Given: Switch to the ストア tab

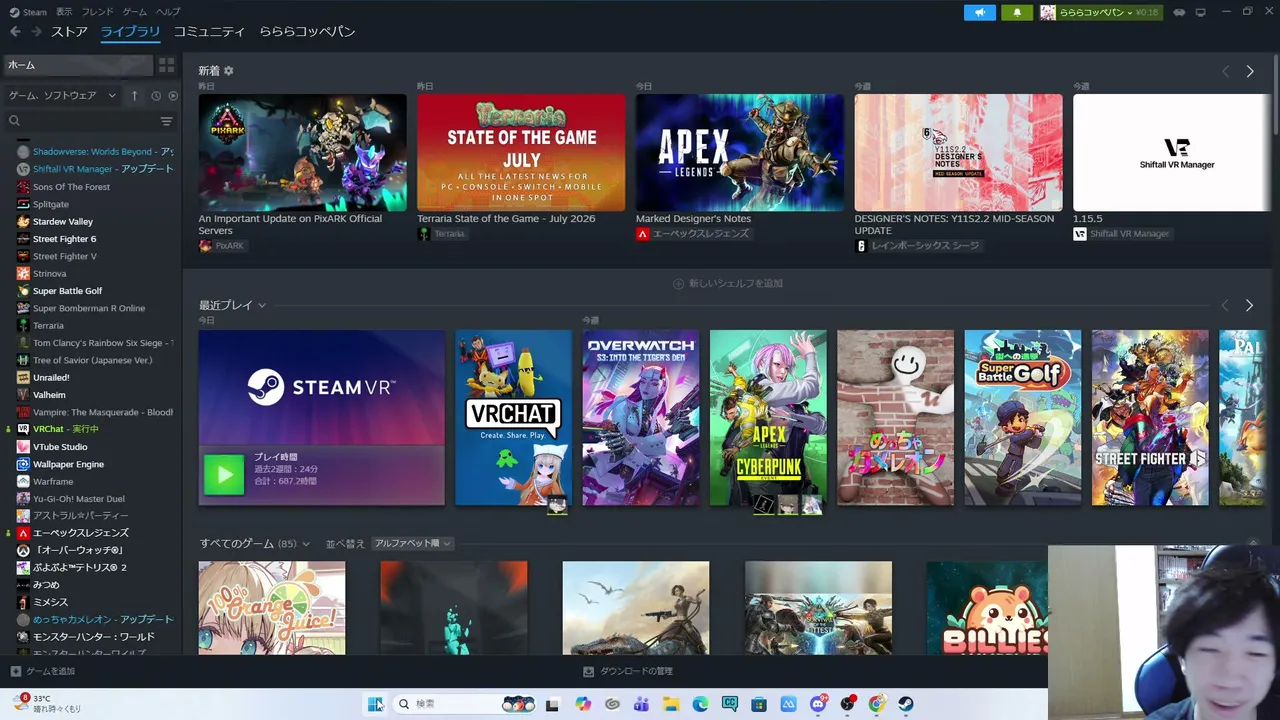Looking at the screenshot, I should point(70,32).
